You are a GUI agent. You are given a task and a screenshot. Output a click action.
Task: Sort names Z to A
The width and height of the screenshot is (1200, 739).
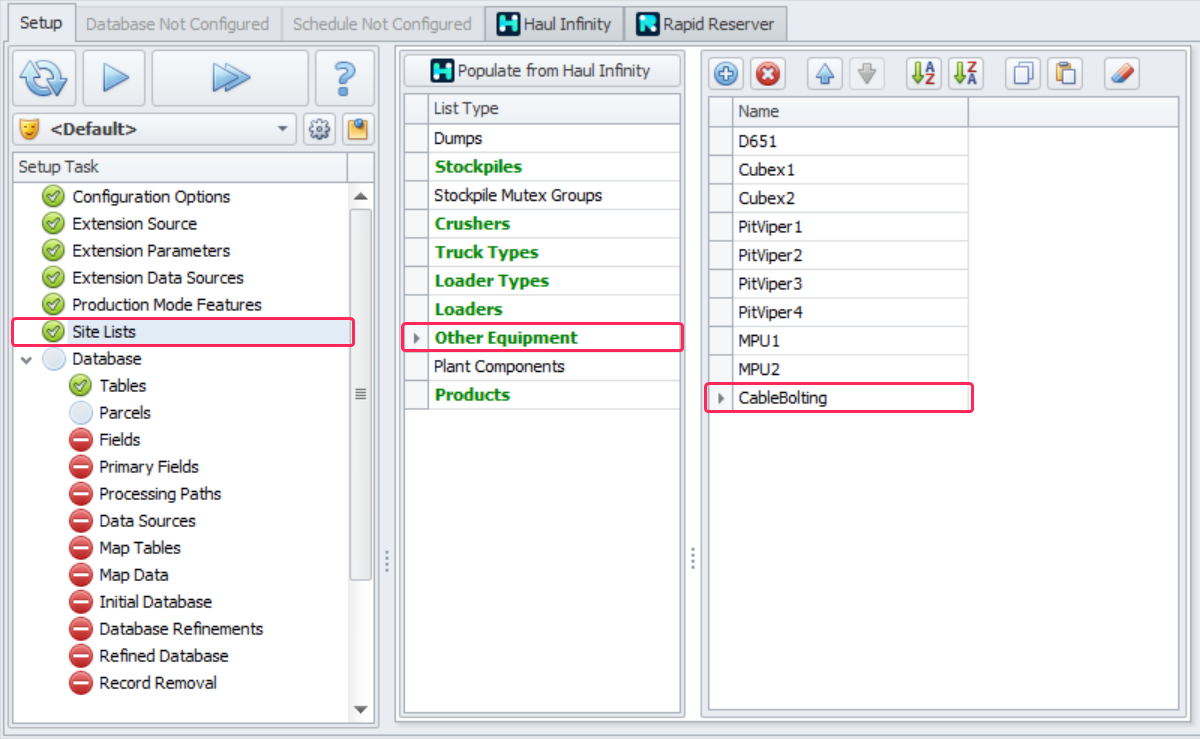[966, 74]
